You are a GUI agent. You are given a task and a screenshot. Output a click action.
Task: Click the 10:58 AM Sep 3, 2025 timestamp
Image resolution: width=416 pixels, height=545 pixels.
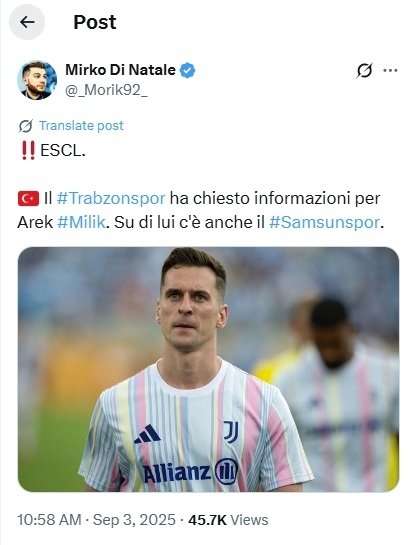[x=96, y=520]
